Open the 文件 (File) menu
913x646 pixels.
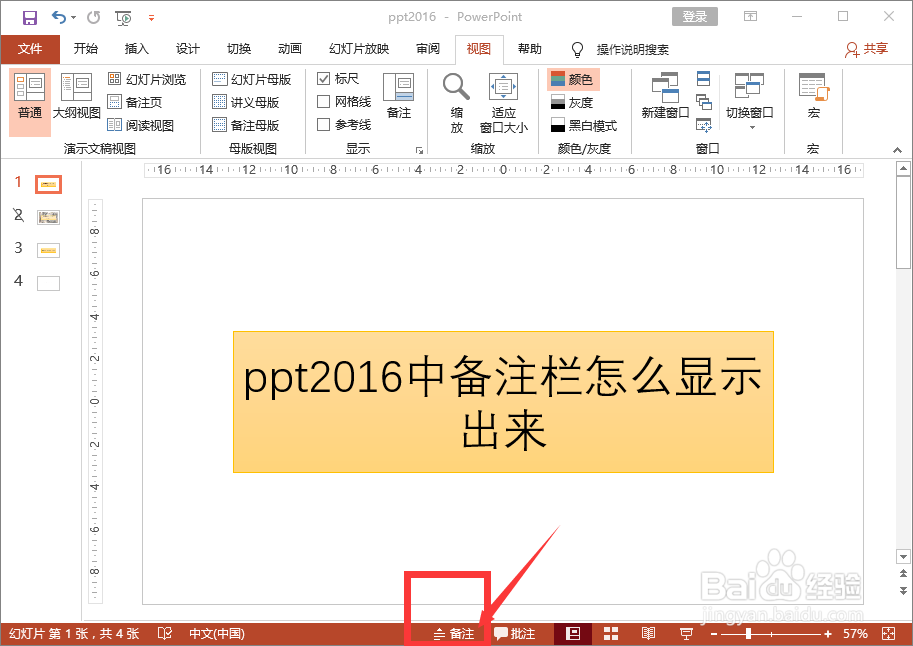(x=30, y=49)
